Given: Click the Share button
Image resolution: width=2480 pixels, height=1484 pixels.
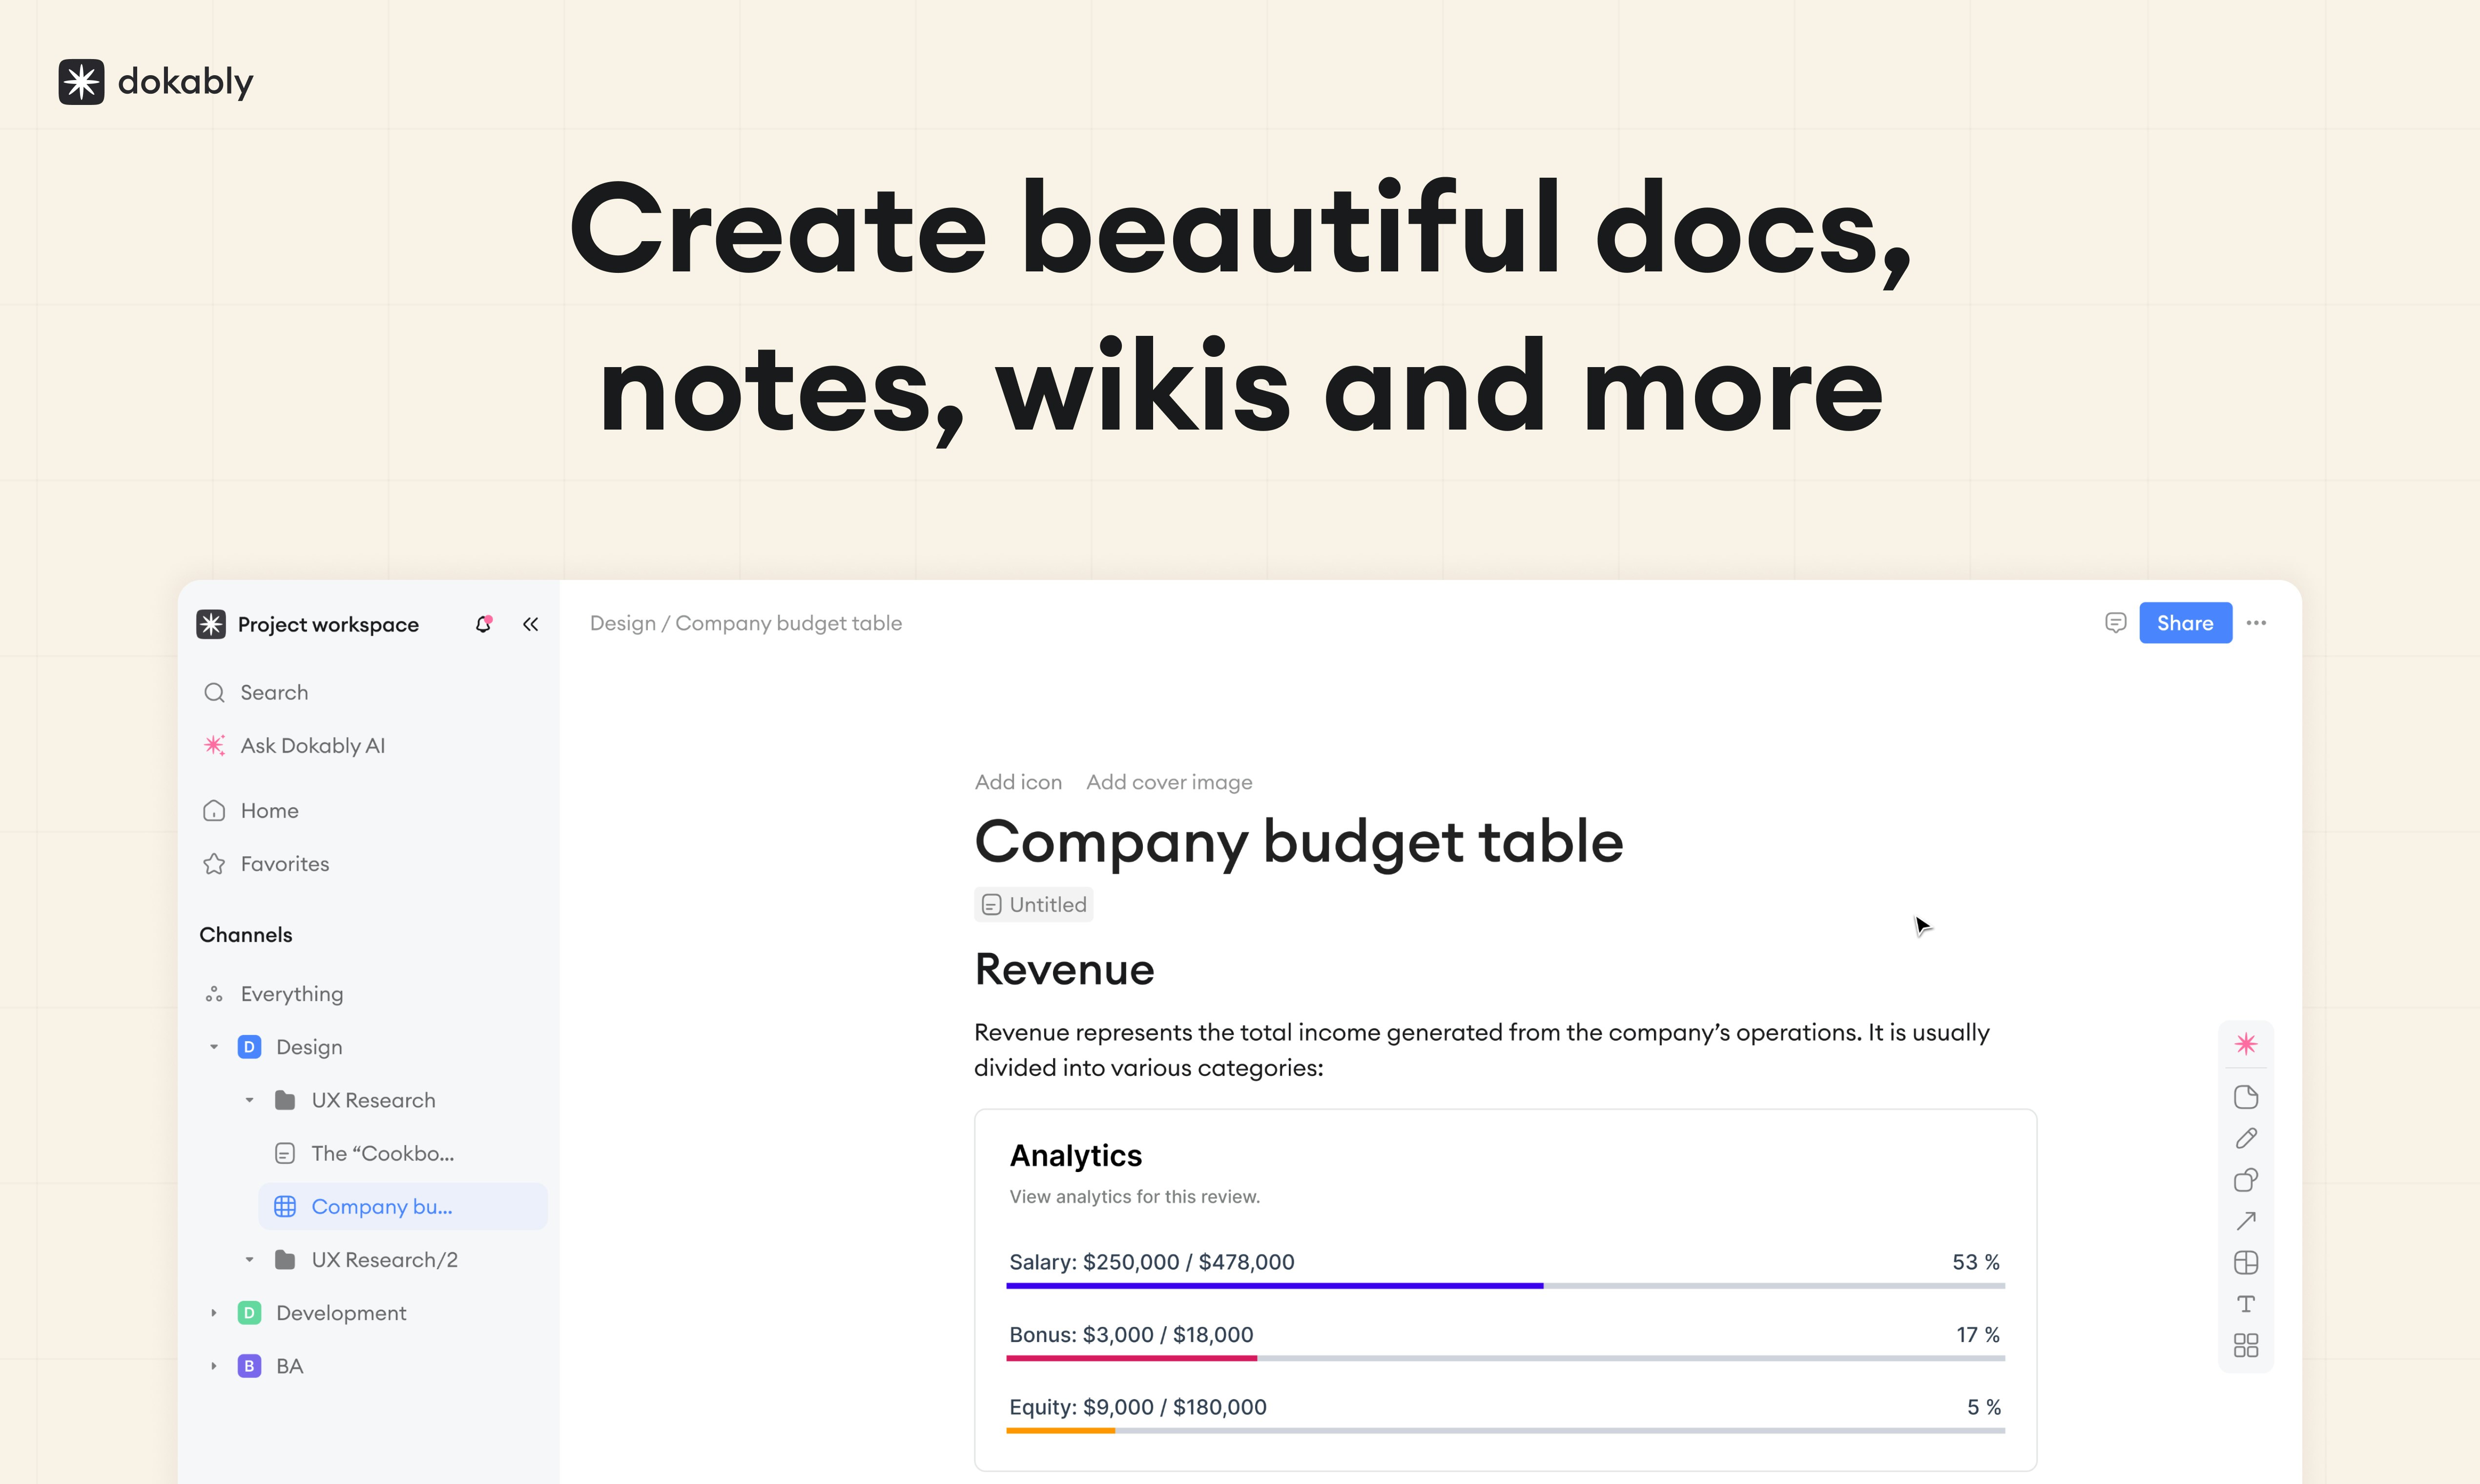Looking at the screenshot, I should pyautogui.click(x=2184, y=622).
